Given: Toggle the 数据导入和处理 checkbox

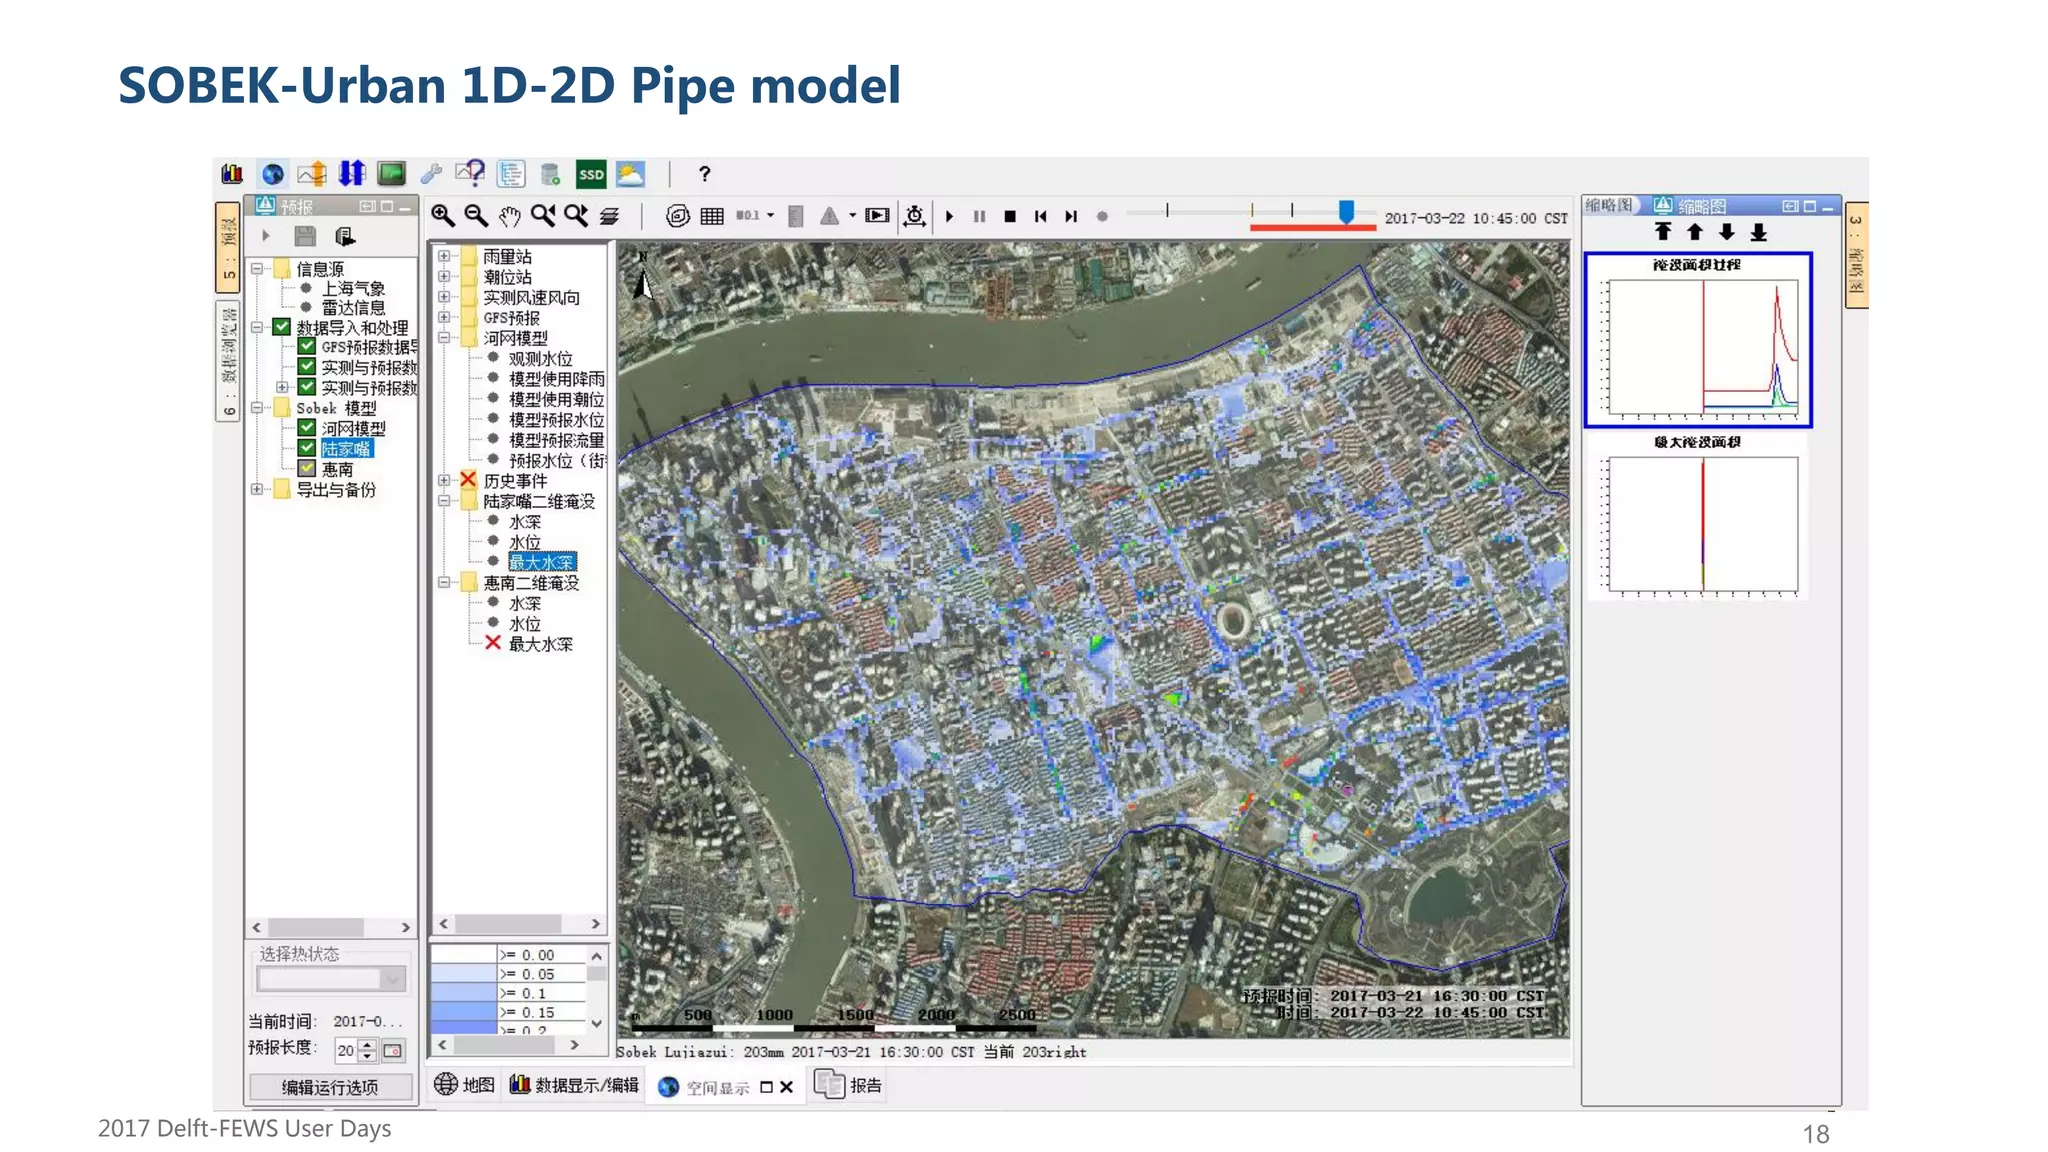Looking at the screenshot, I should 282,327.
